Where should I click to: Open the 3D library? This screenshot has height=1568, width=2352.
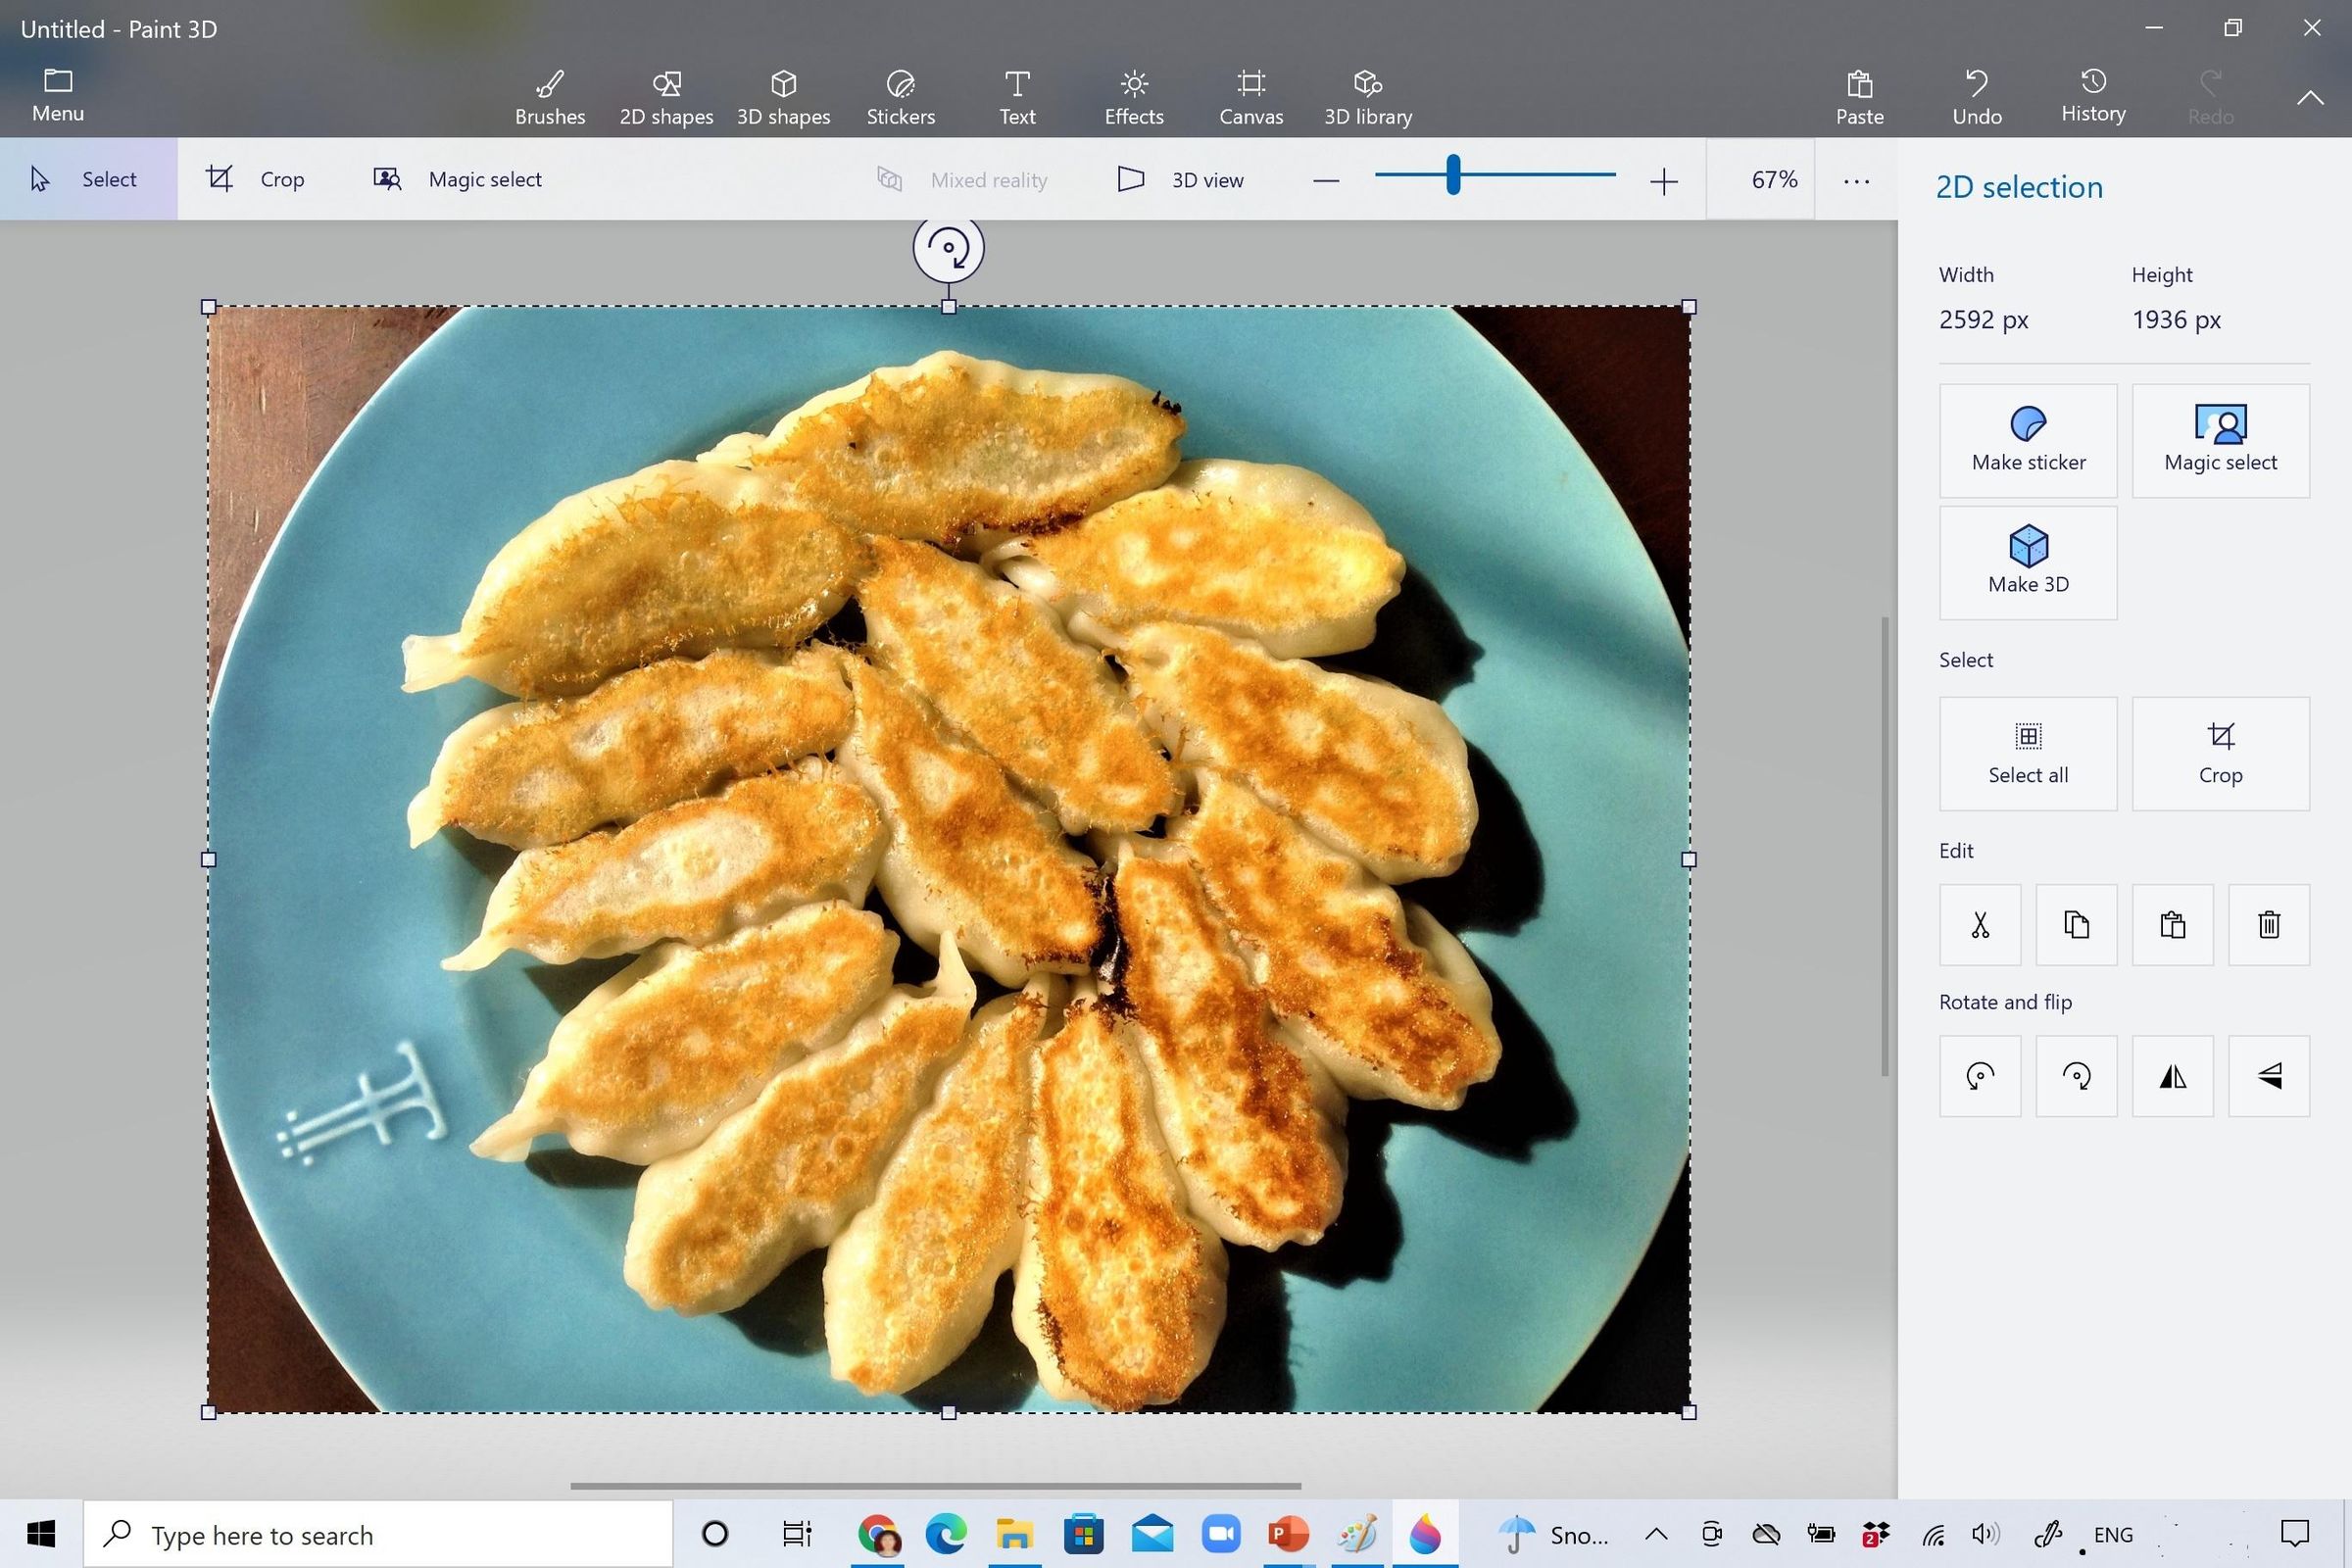click(x=1366, y=95)
